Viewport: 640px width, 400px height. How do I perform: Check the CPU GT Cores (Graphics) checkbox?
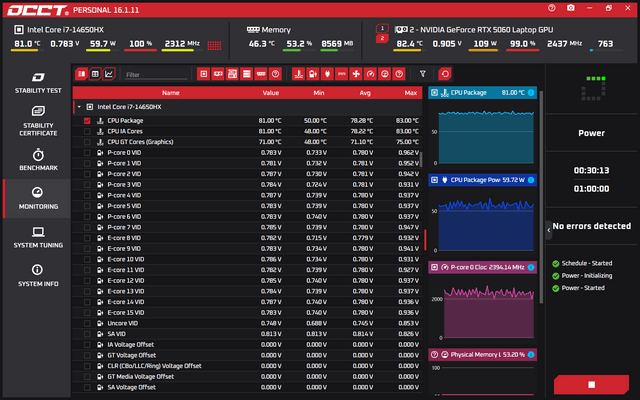[x=87, y=142]
